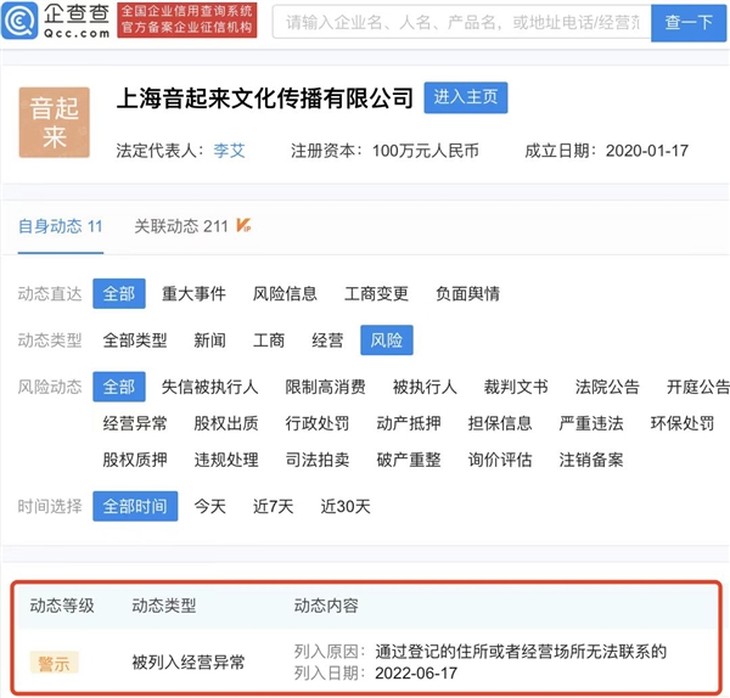The width and height of the screenshot is (730, 698).
Task: Click the Qcc.com logo icon
Action: point(20,20)
